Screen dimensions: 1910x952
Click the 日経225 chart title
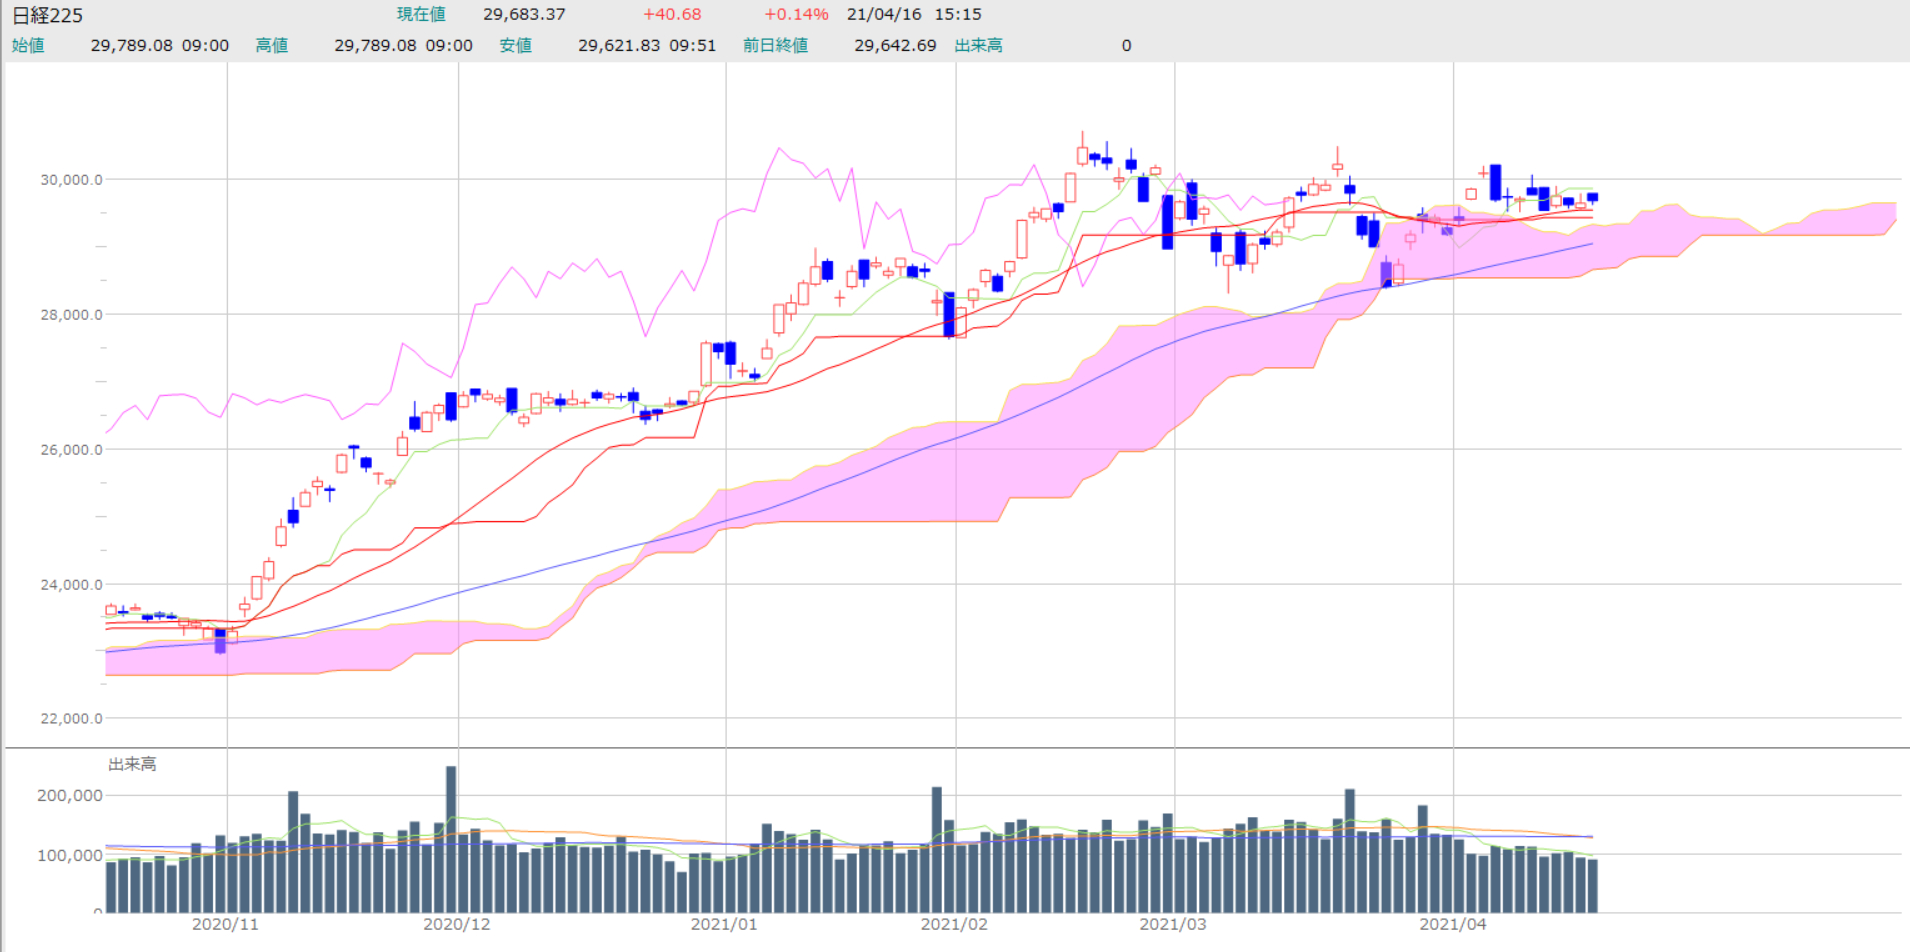point(47,15)
